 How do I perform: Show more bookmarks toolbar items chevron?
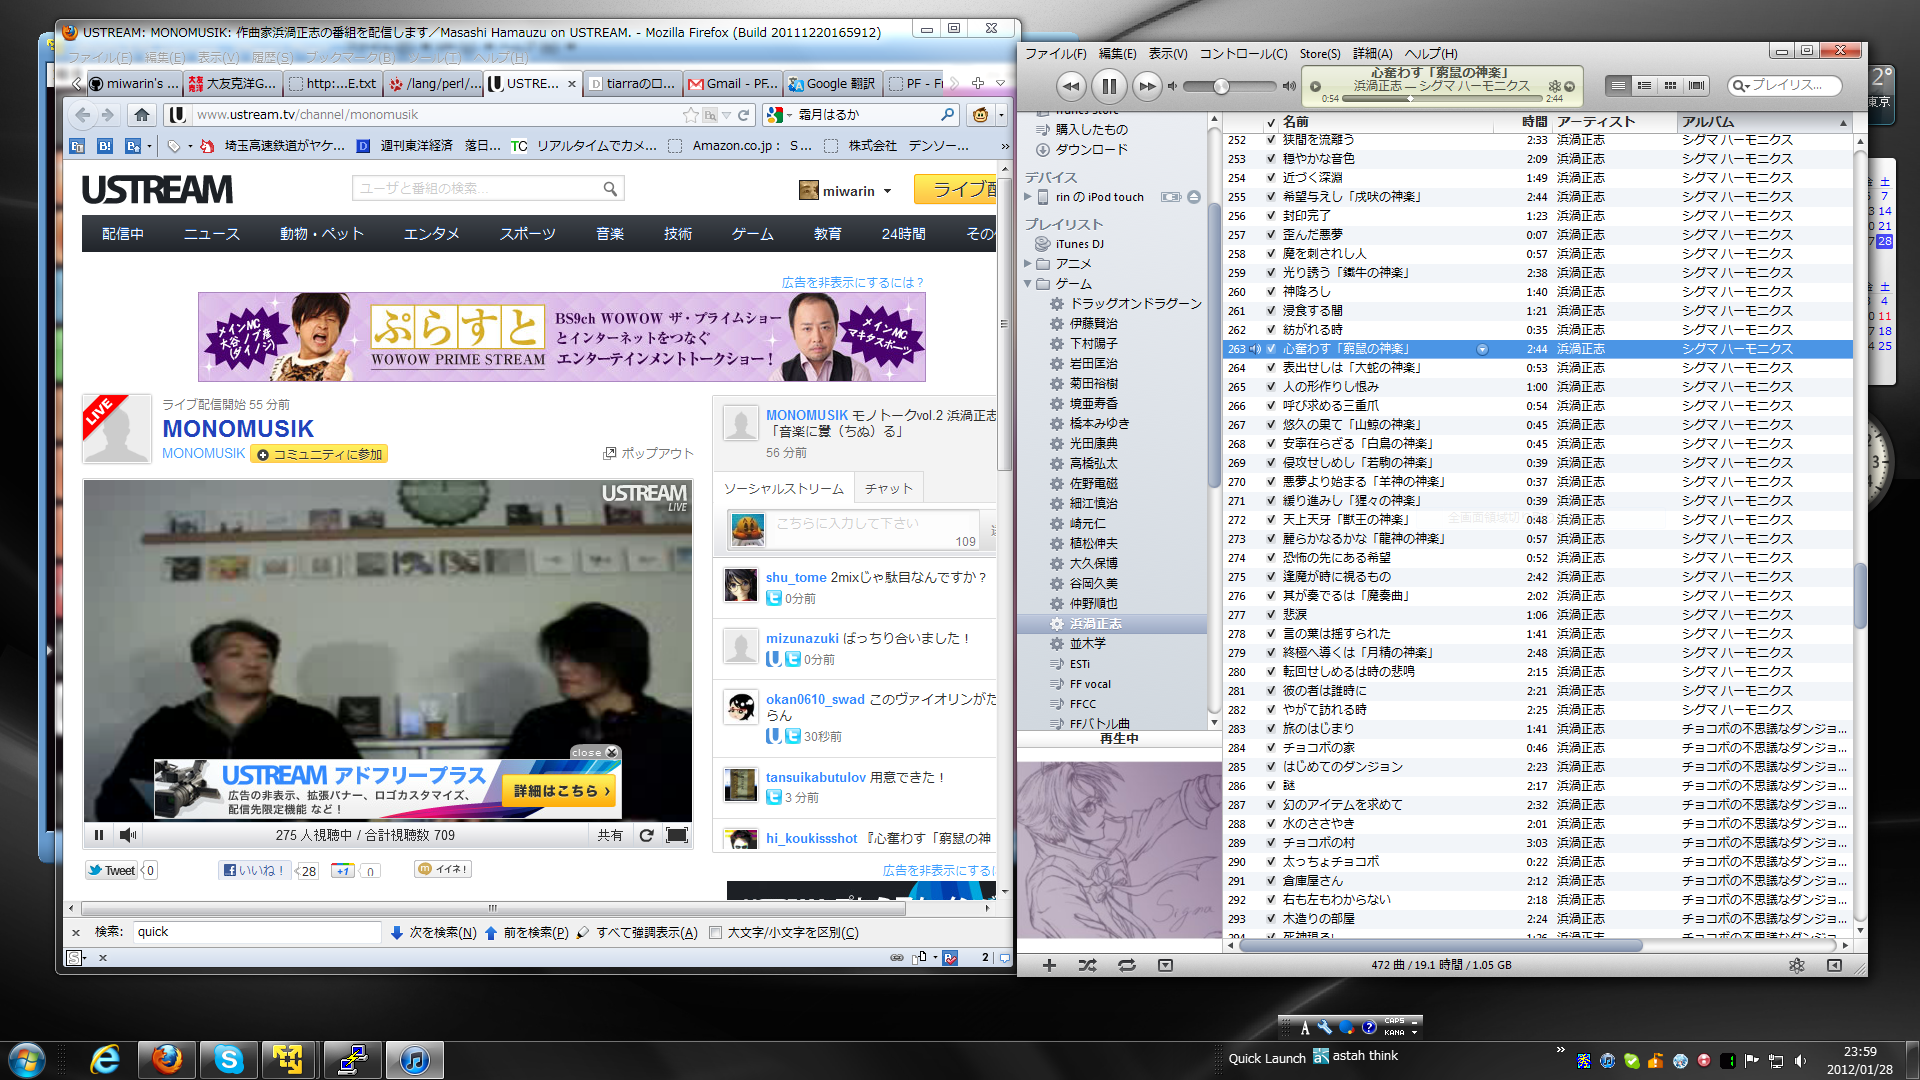pyautogui.click(x=1004, y=146)
